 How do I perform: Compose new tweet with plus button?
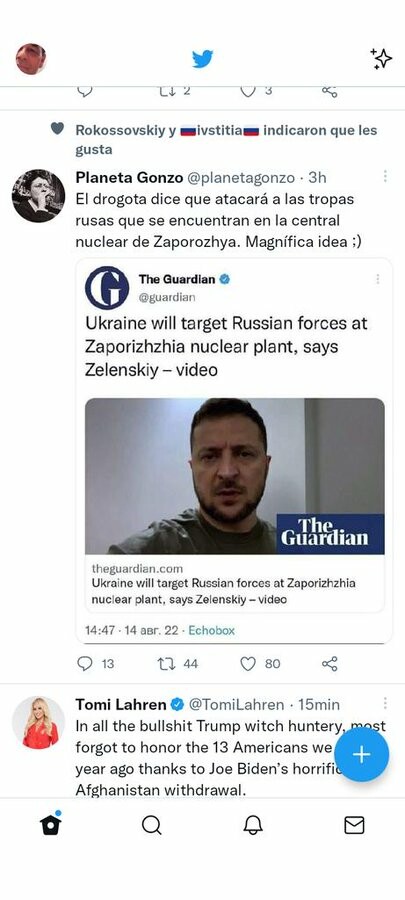361,755
